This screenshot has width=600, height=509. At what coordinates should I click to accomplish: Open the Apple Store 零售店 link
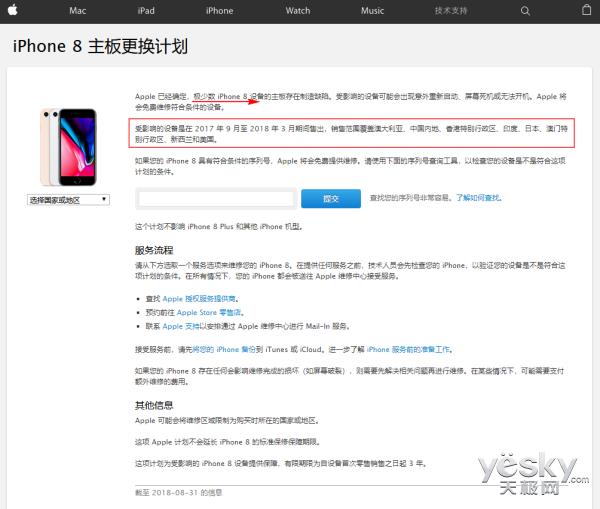click(x=203, y=312)
